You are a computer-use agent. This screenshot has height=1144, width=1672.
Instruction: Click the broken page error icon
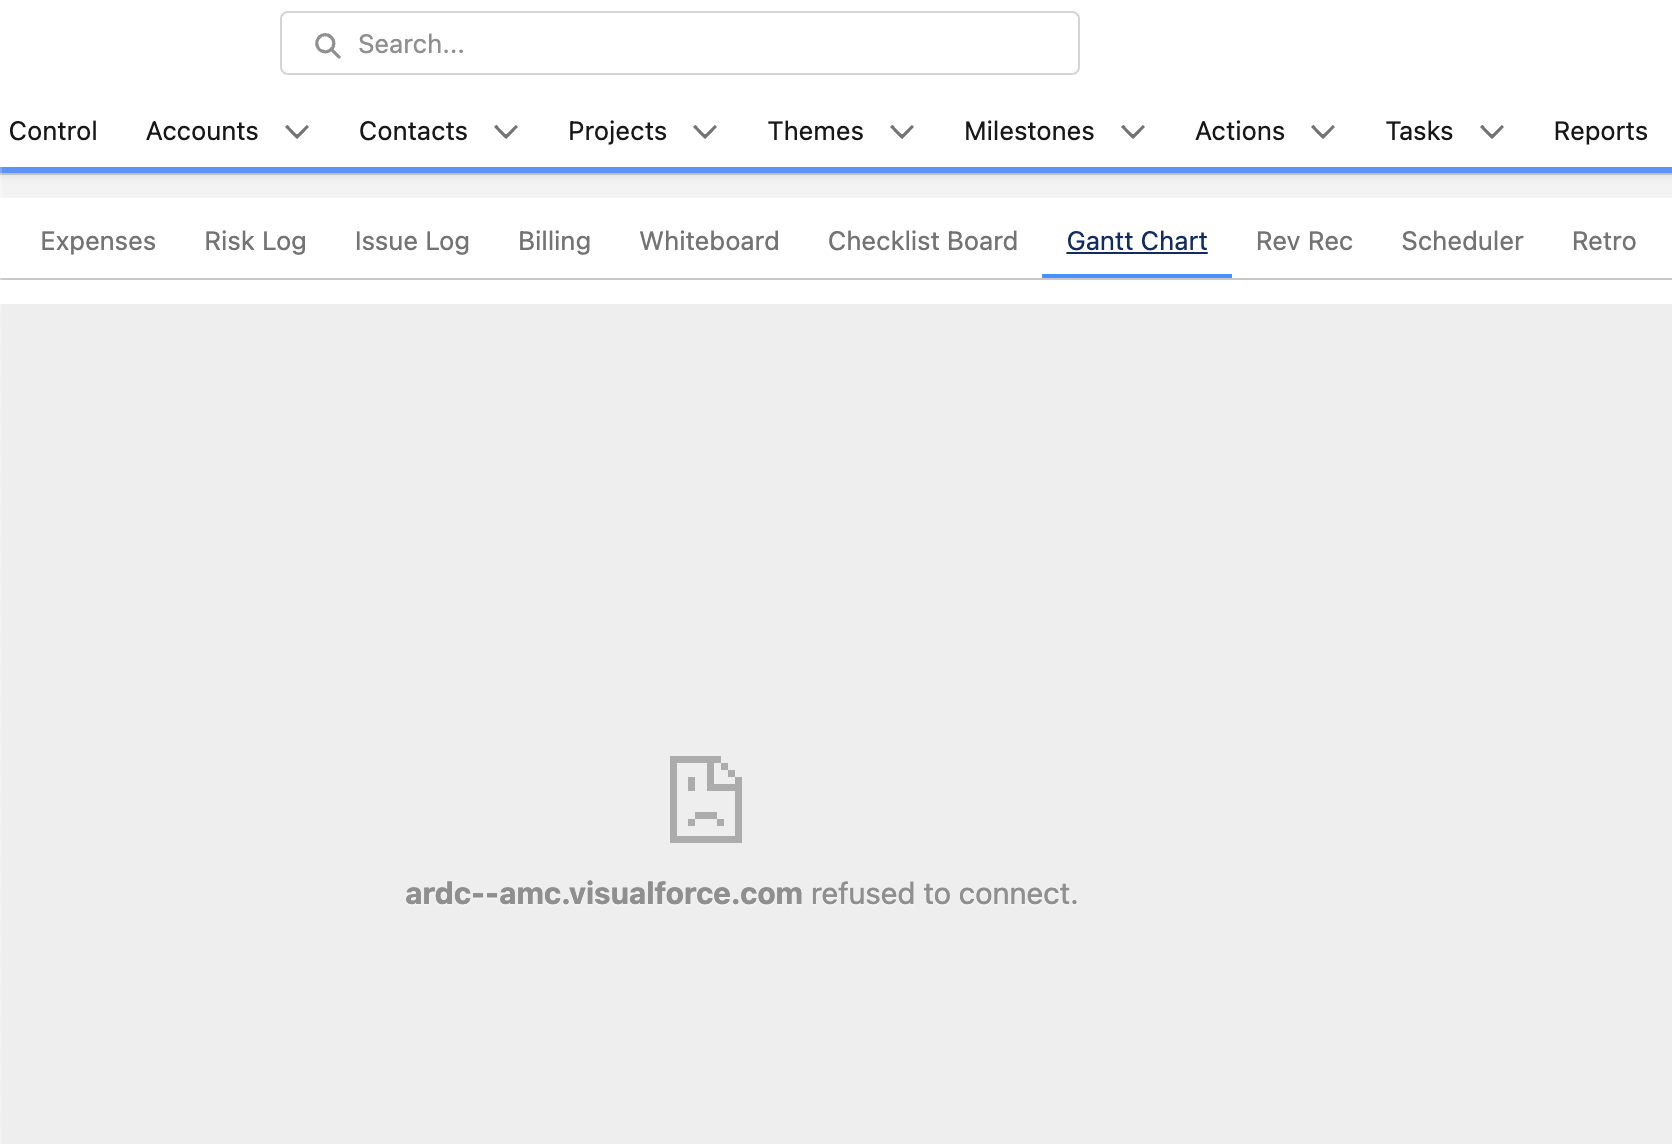705,799
